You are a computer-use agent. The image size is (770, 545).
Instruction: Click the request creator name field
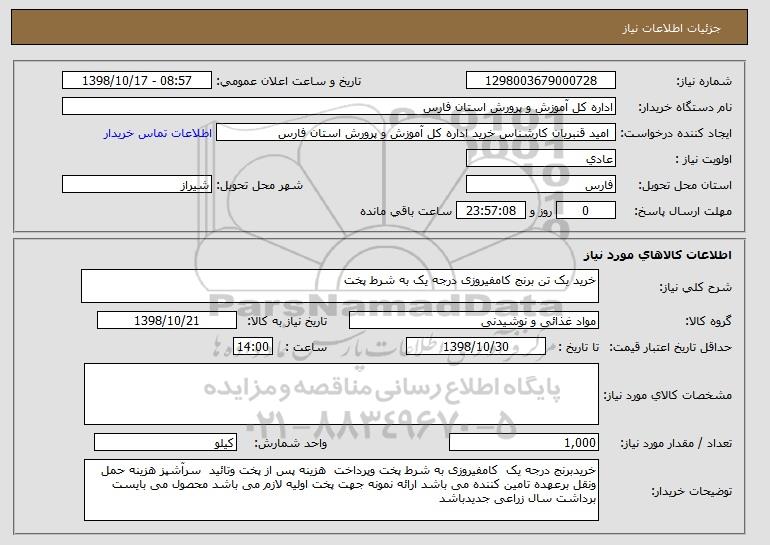pyautogui.click(x=416, y=133)
